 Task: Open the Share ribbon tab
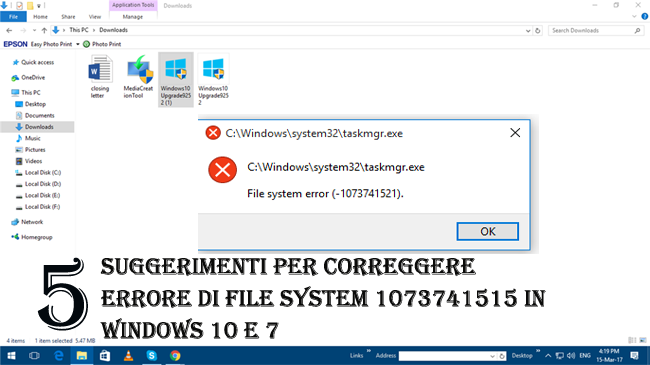coord(68,17)
